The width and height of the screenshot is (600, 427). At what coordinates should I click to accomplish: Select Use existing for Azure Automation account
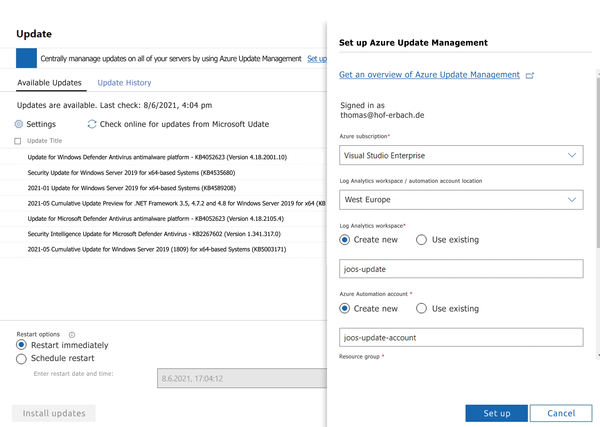click(x=421, y=308)
